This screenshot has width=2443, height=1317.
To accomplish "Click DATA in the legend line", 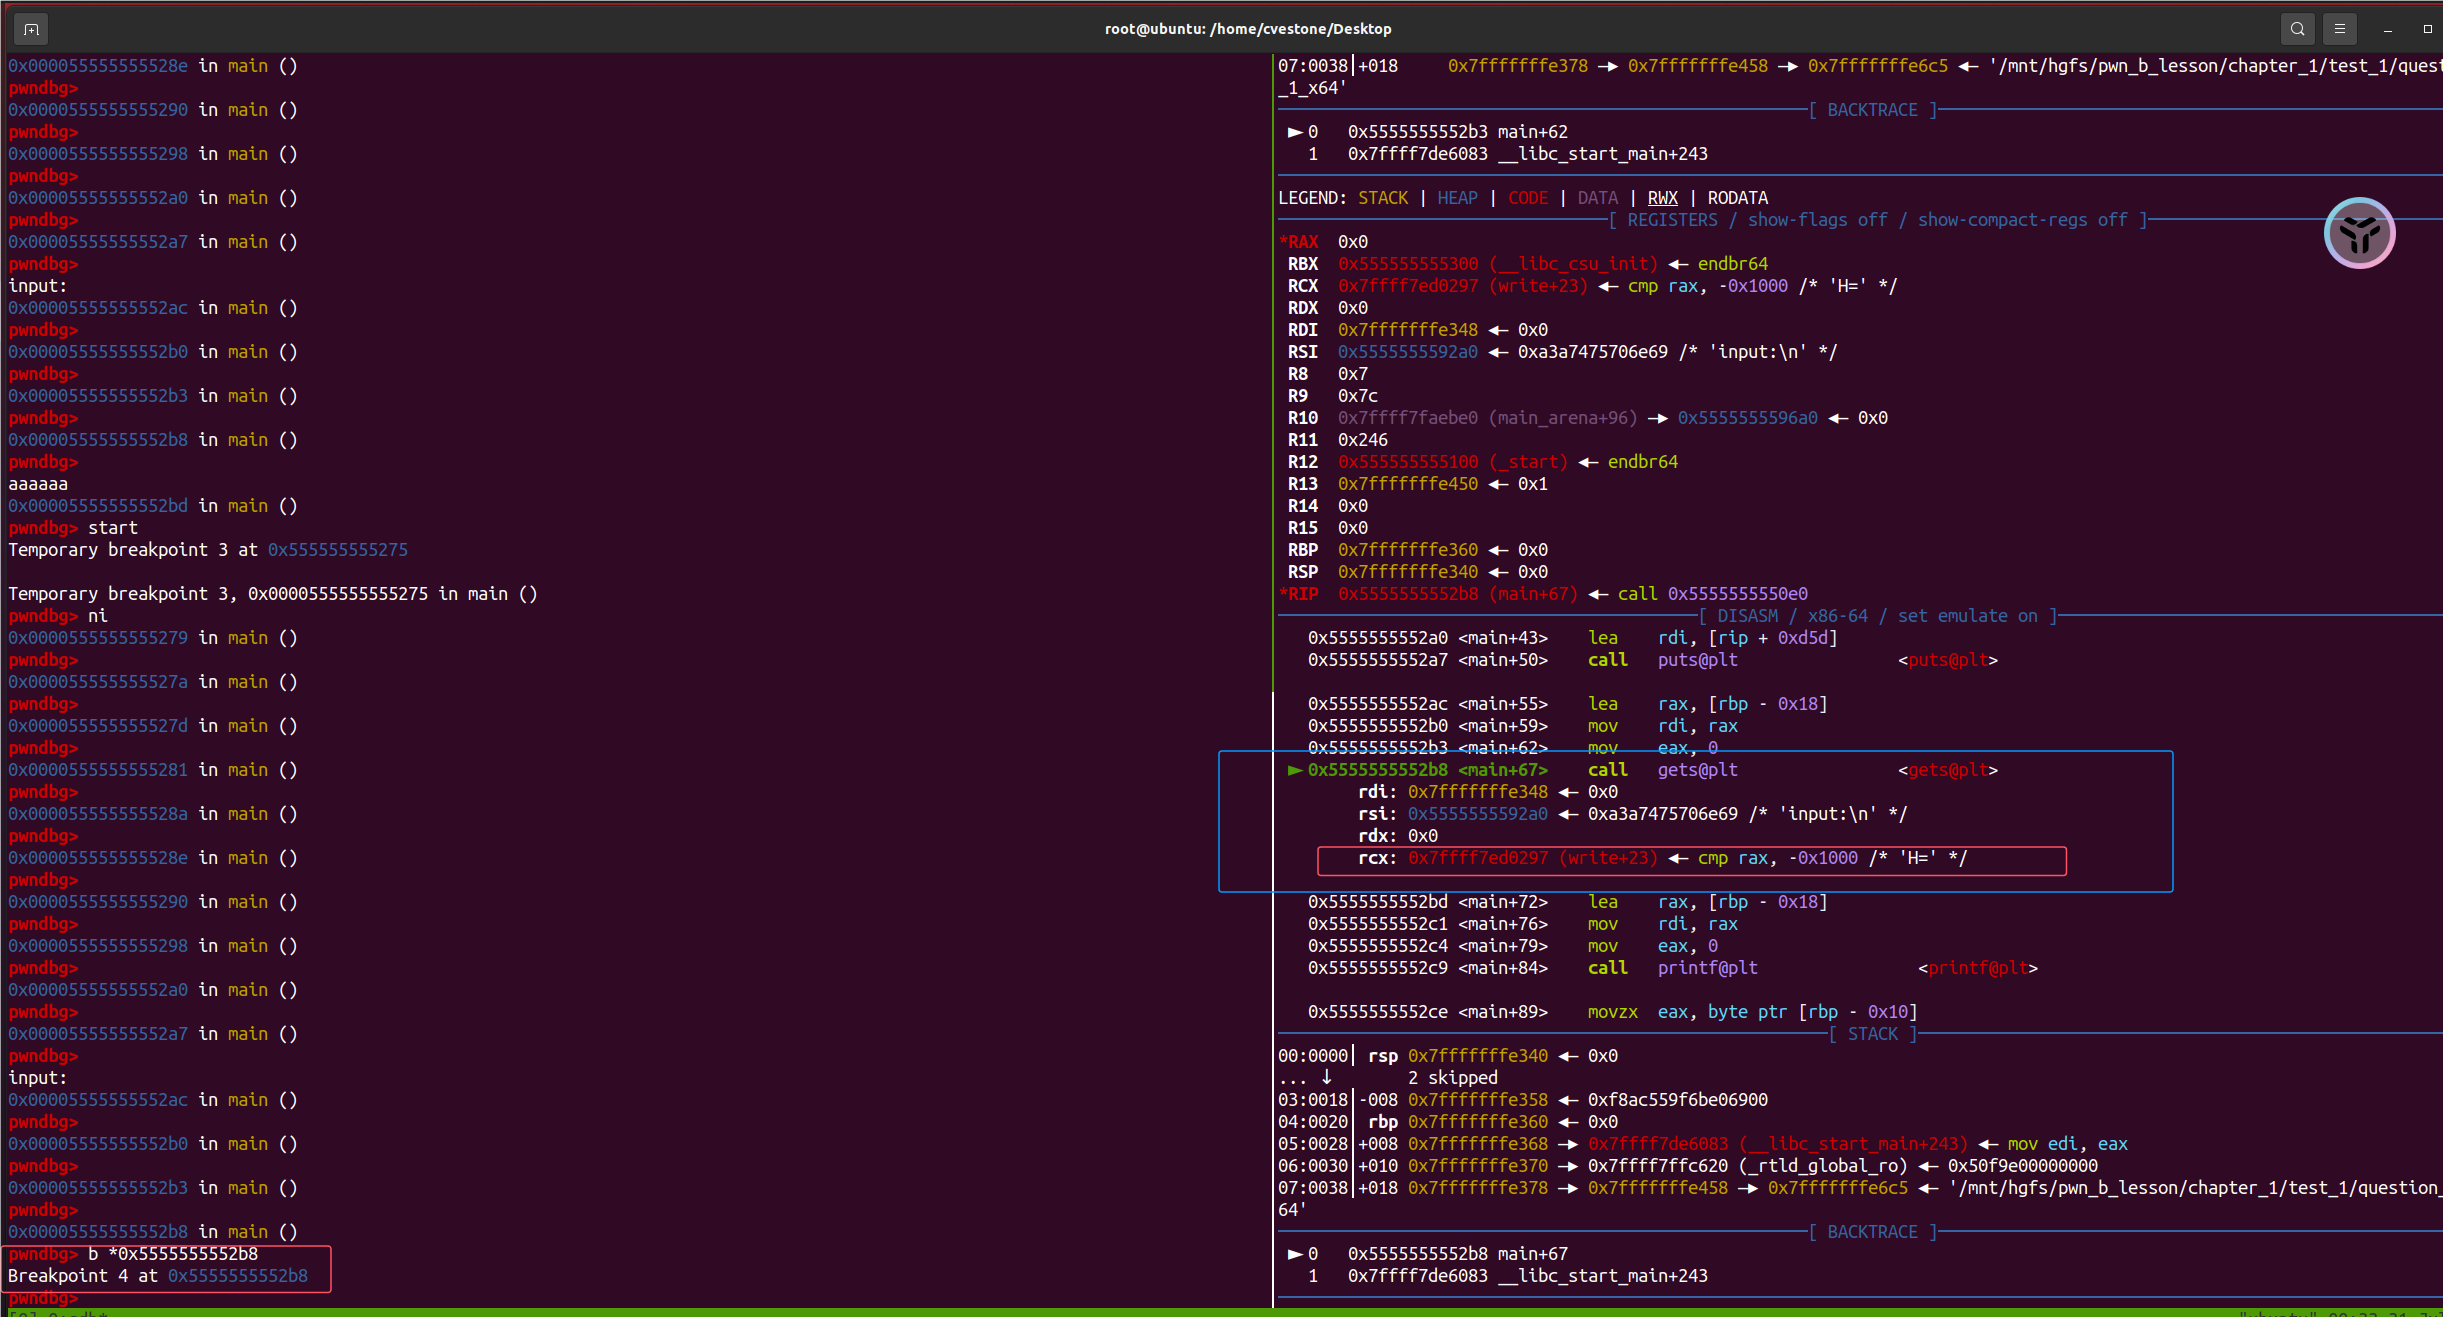I will pyautogui.click(x=1597, y=198).
